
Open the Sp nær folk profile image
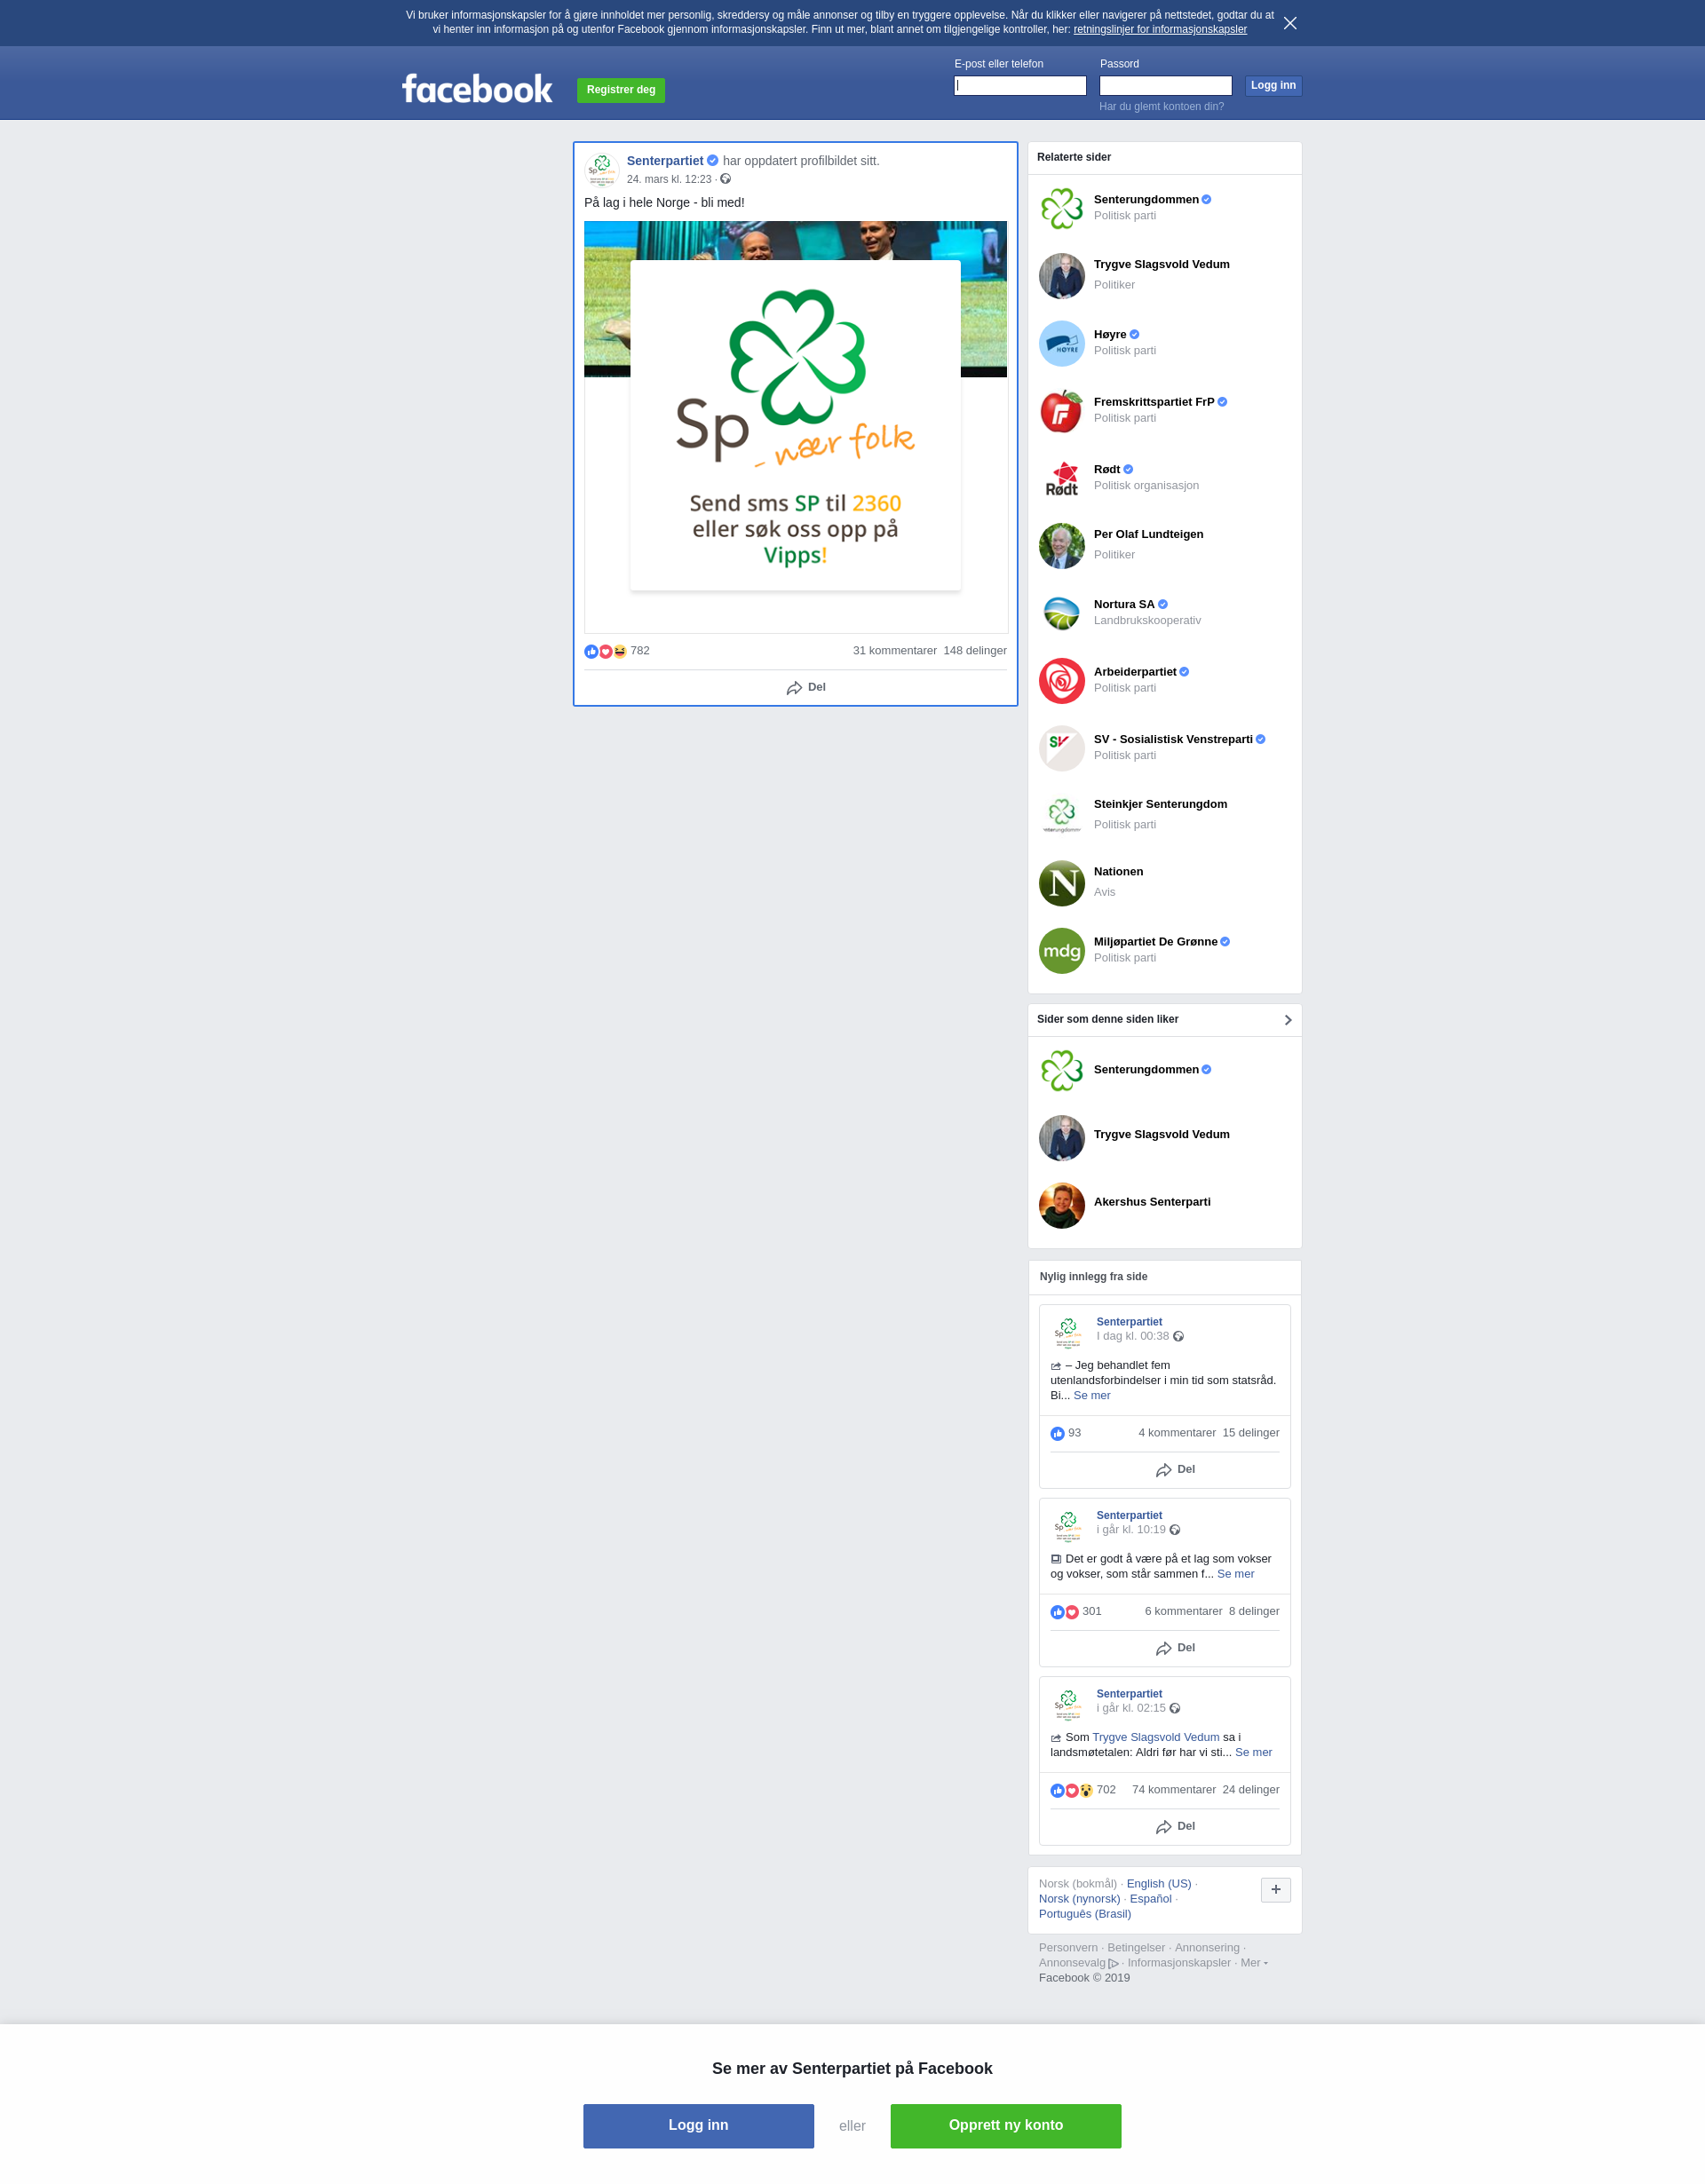796,427
